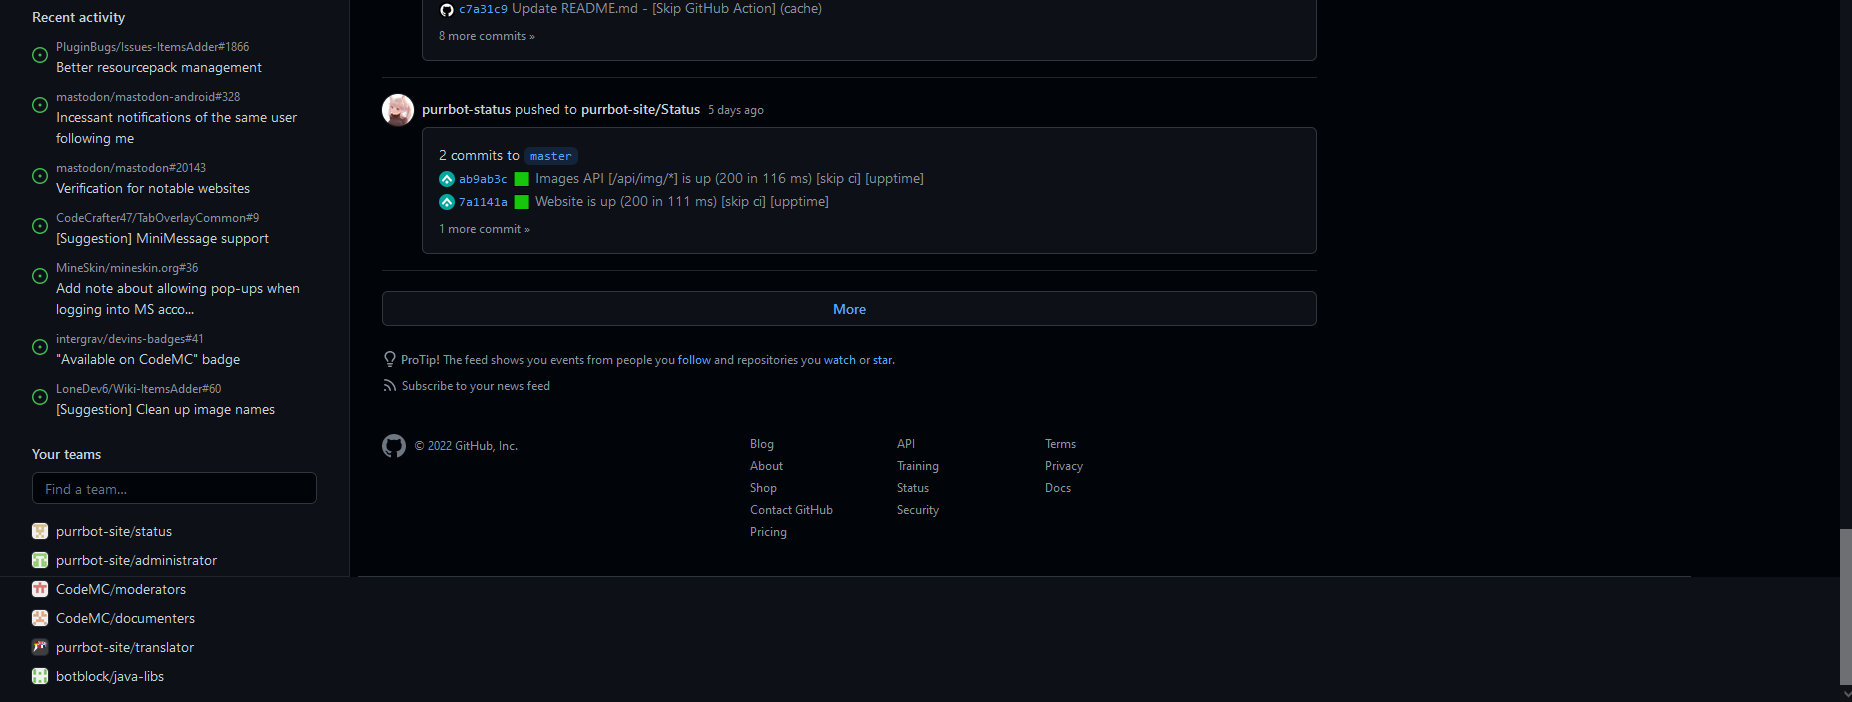Image resolution: width=1852 pixels, height=702 pixels.
Task: Open the Pricing footer link
Action: click(769, 532)
